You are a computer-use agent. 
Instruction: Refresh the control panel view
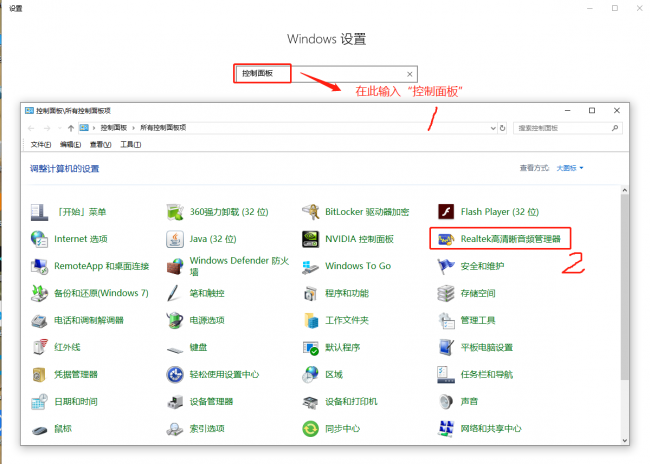502,128
